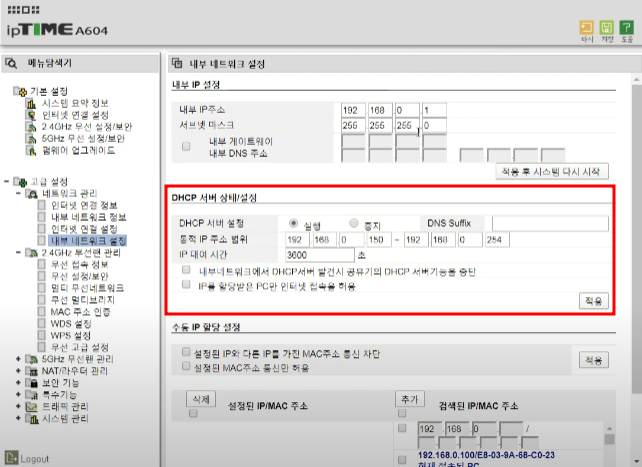This screenshot has width=642, height=467.
Task: Expand the 트래픽 관리 tree node
Action: coord(18,406)
